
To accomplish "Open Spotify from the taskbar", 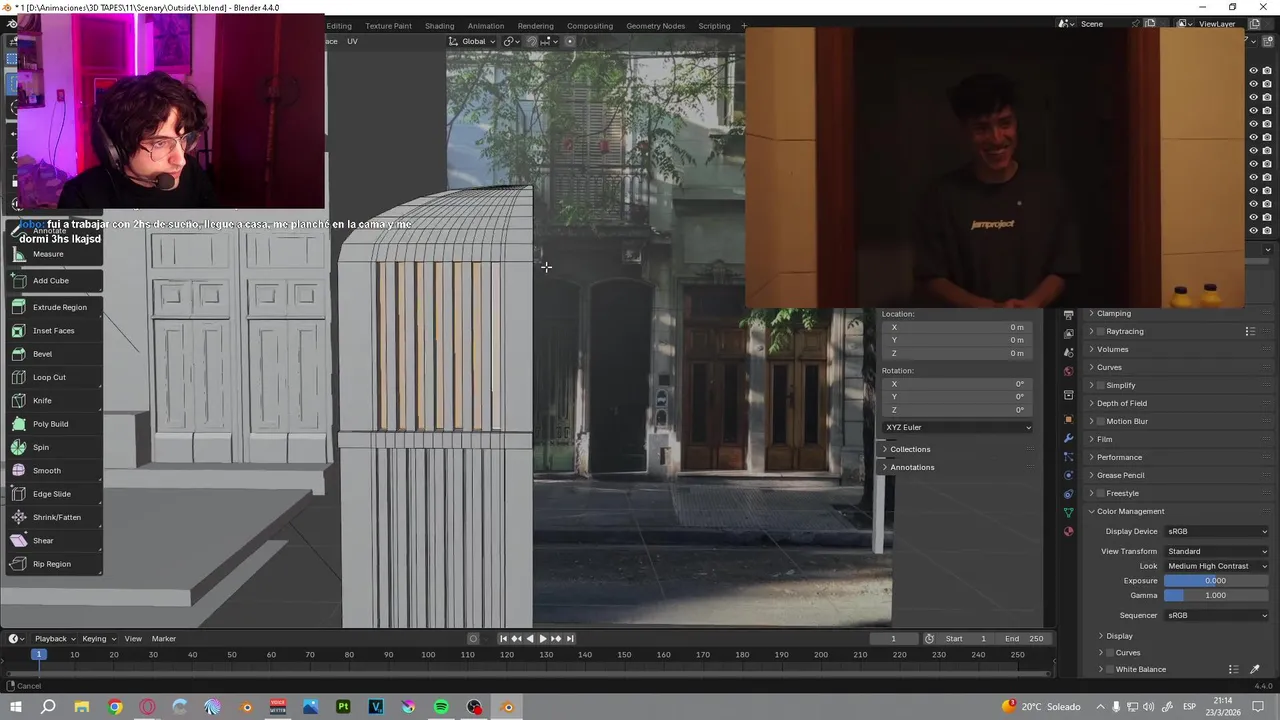I will point(441,707).
